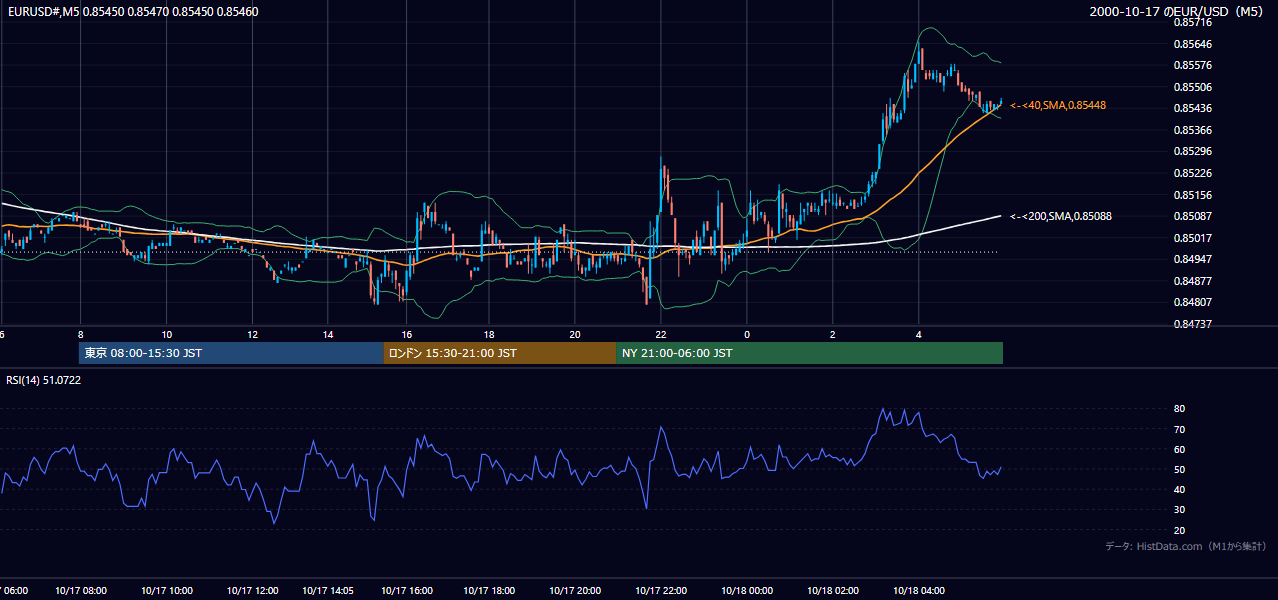Click hour marker 2 under the chart
The height and width of the screenshot is (600, 1278).
coord(832,334)
